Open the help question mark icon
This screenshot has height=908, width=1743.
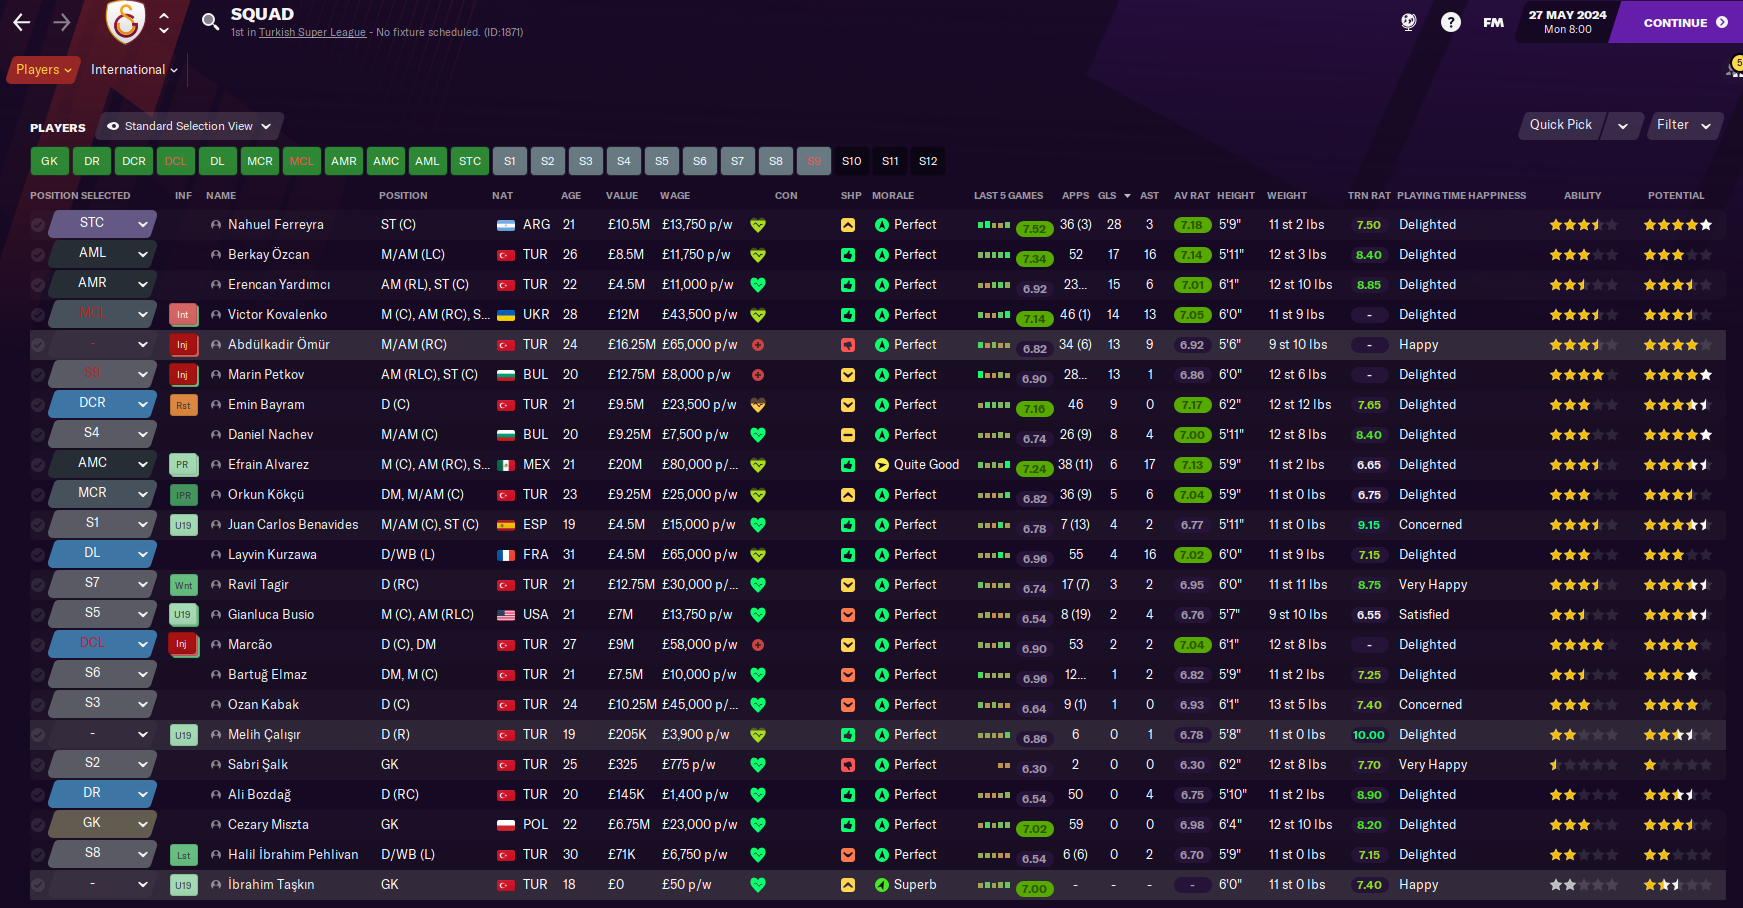(1450, 22)
